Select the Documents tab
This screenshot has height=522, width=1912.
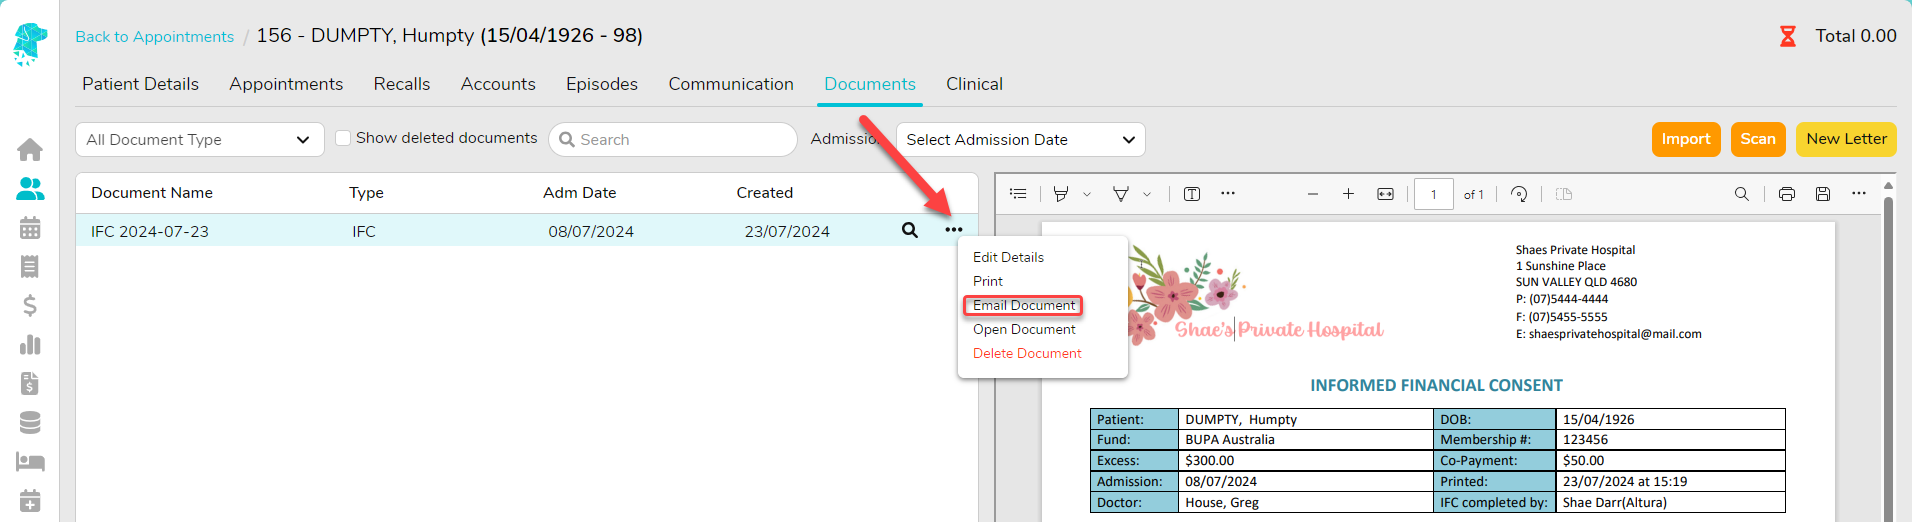[870, 84]
